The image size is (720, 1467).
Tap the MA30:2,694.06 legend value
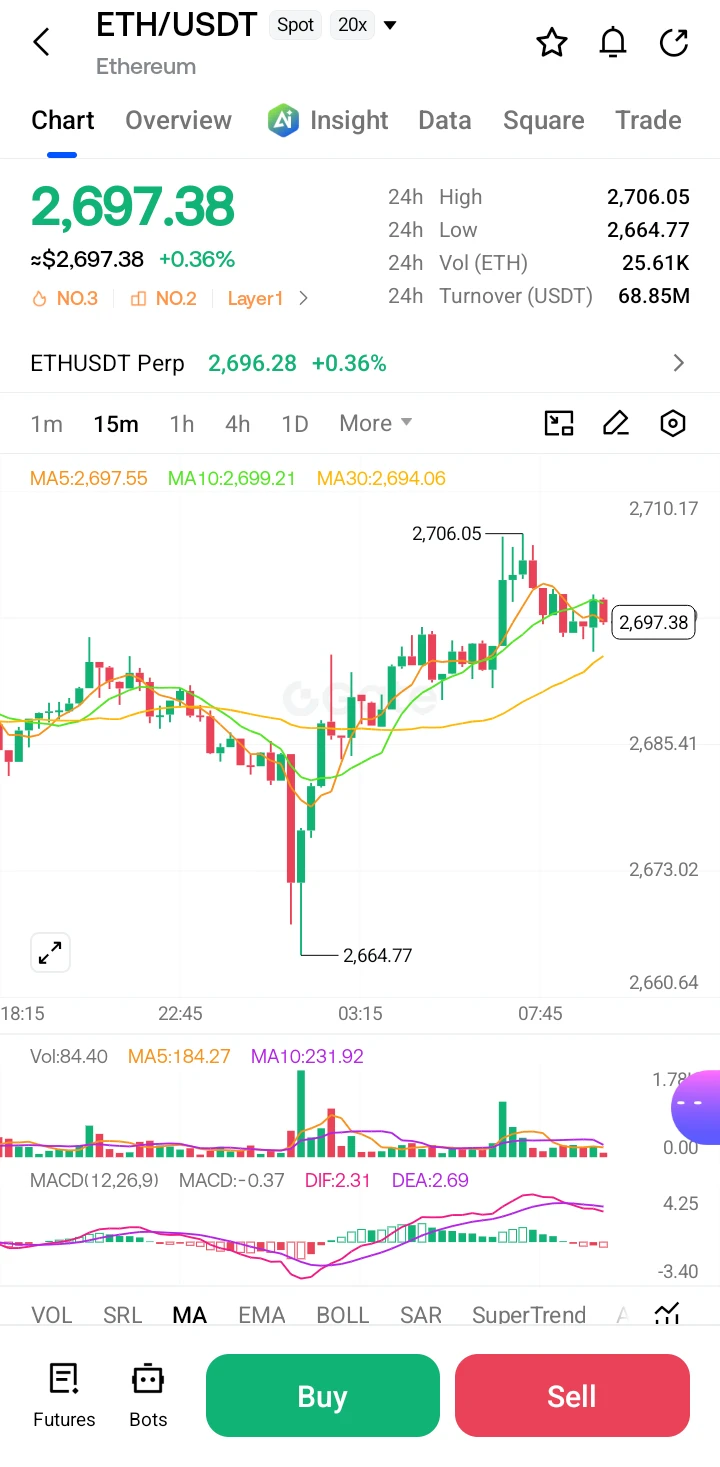point(381,478)
